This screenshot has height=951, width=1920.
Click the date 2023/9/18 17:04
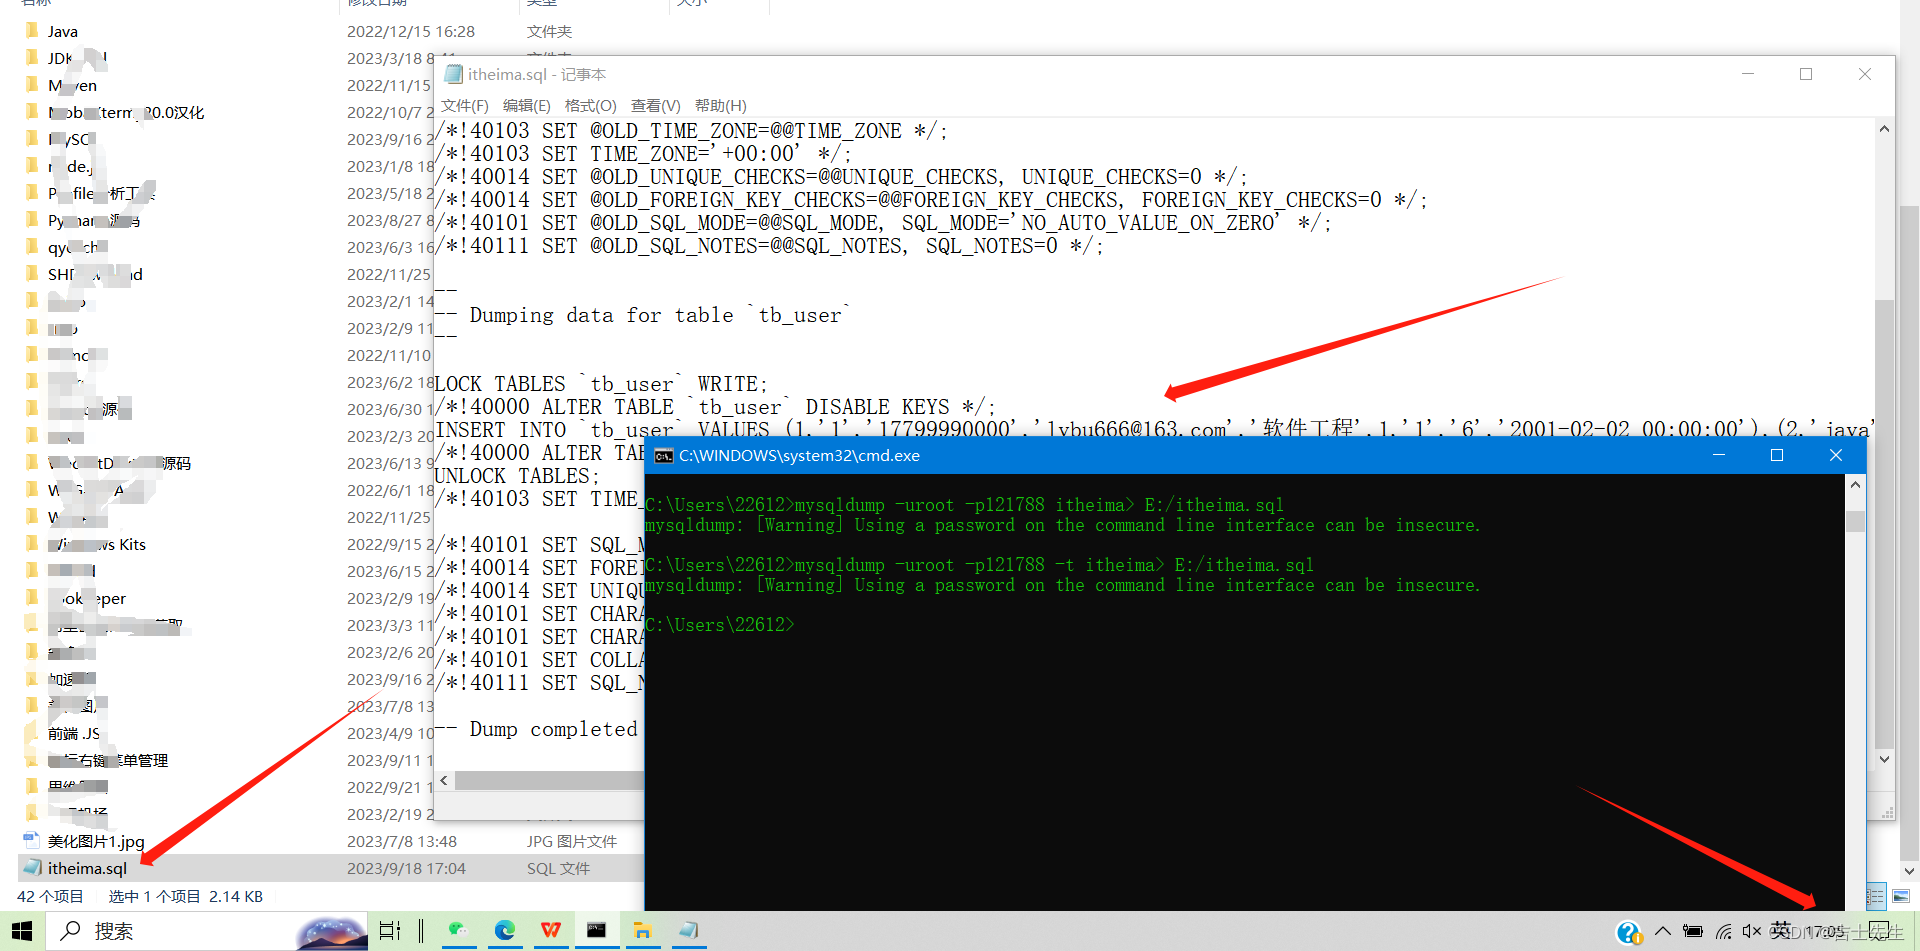pyautogui.click(x=406, y=868)
